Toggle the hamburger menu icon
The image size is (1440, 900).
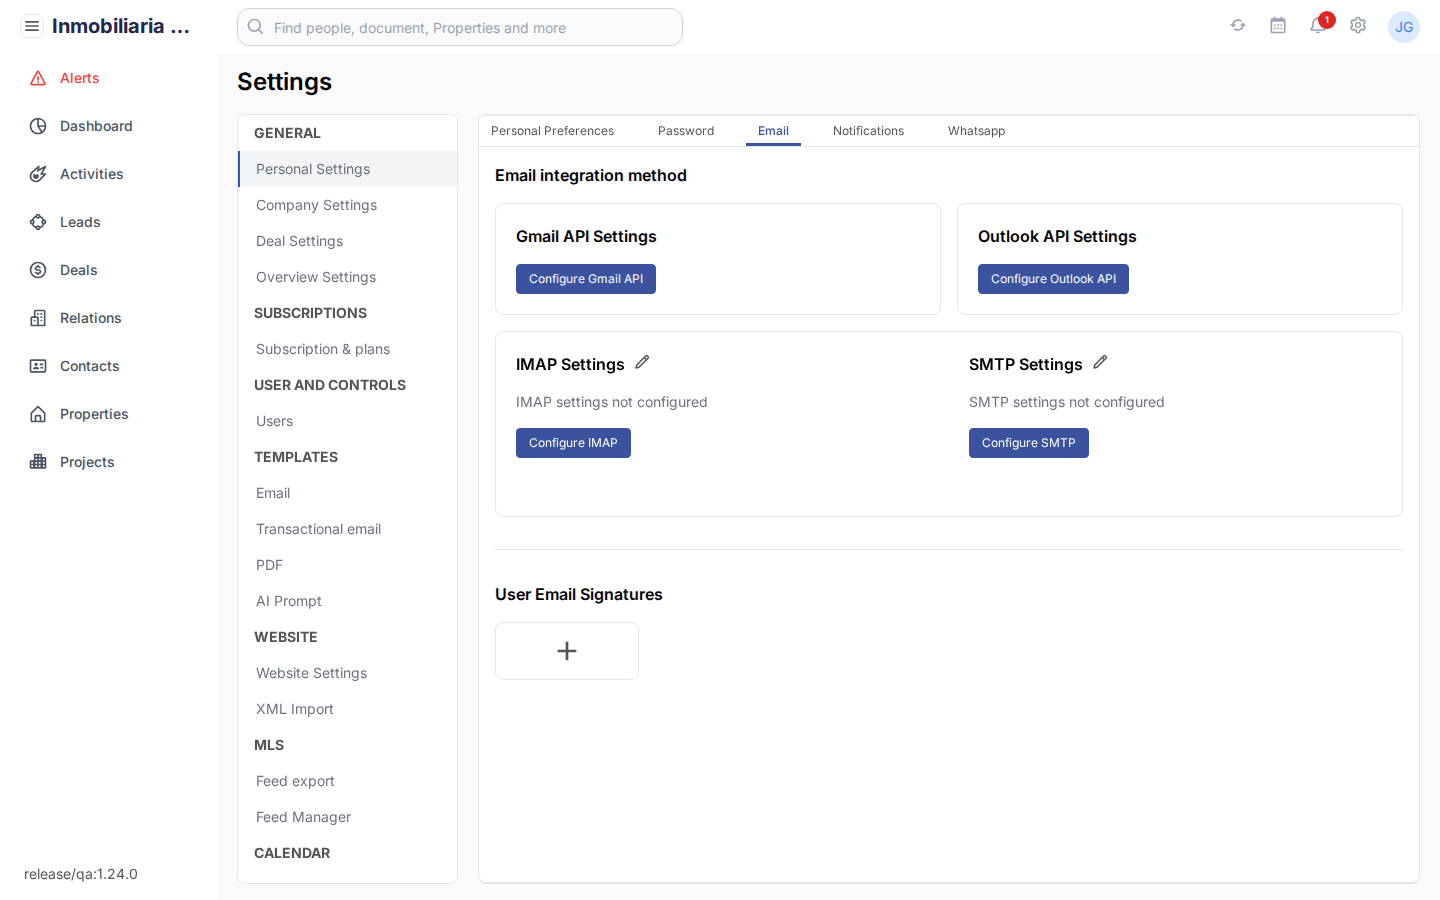point(32,26)
